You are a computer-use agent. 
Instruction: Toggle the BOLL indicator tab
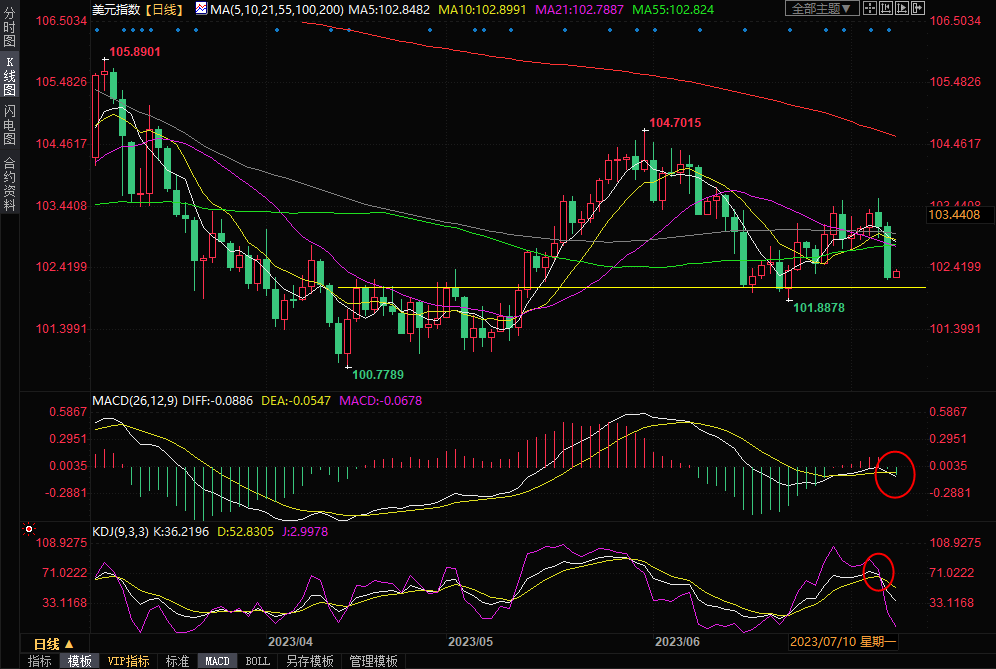[257, 661]
